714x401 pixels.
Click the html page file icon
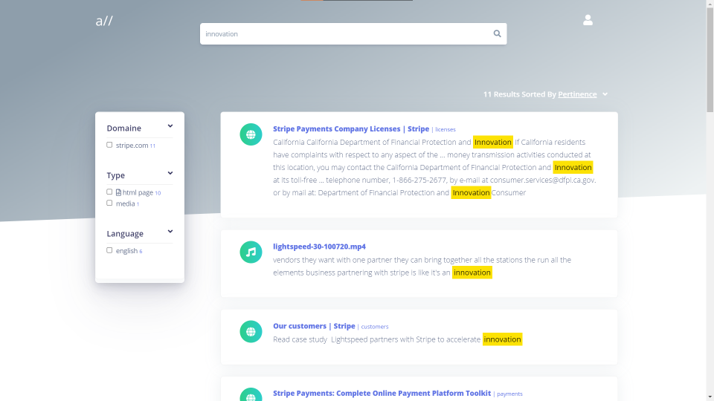click(118, 193)
